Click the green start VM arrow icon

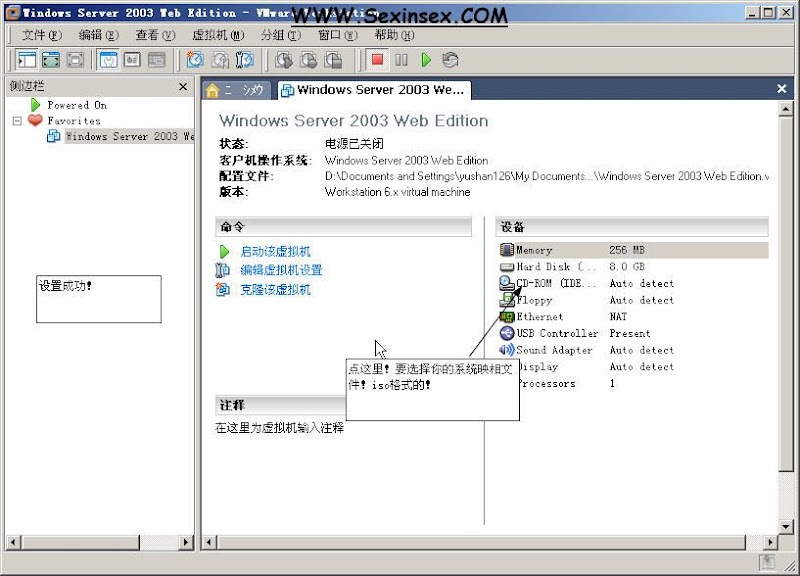tap(223, 252)
